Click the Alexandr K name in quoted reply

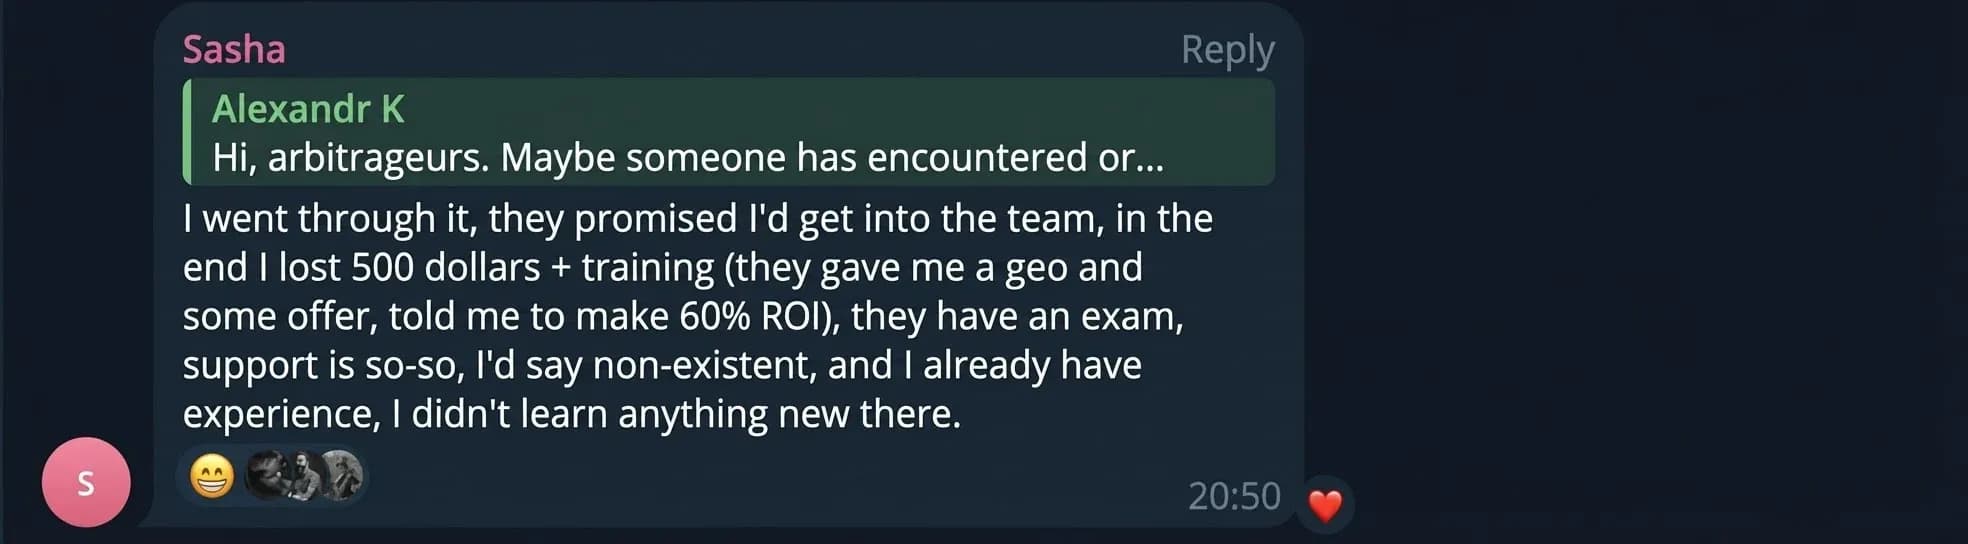tap(308, 109)
